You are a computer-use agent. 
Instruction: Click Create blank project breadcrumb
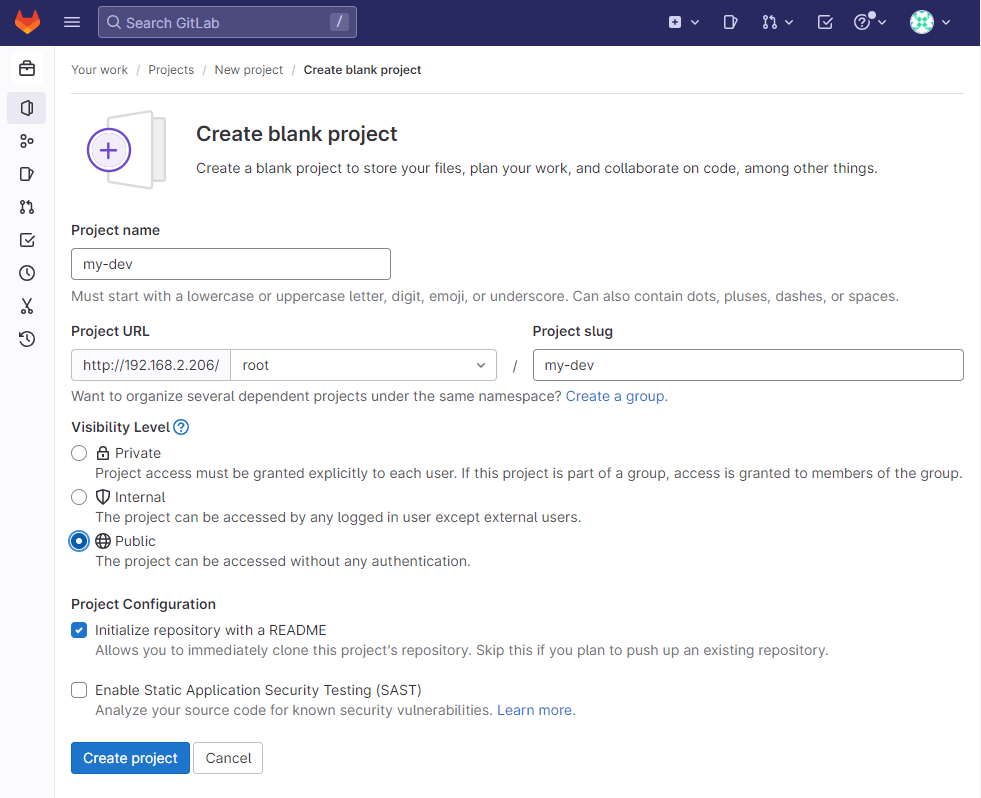click(x=362, y=70)
